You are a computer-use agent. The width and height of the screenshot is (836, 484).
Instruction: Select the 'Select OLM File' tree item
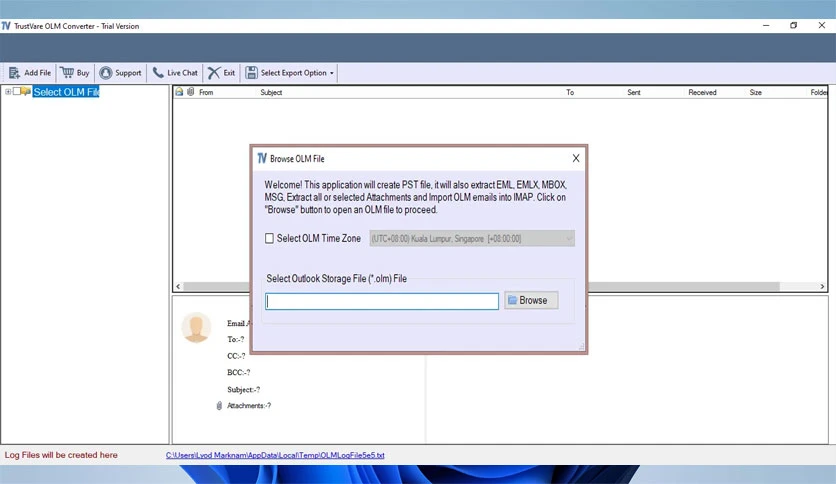pyautogui.click(x=66, y=92)
